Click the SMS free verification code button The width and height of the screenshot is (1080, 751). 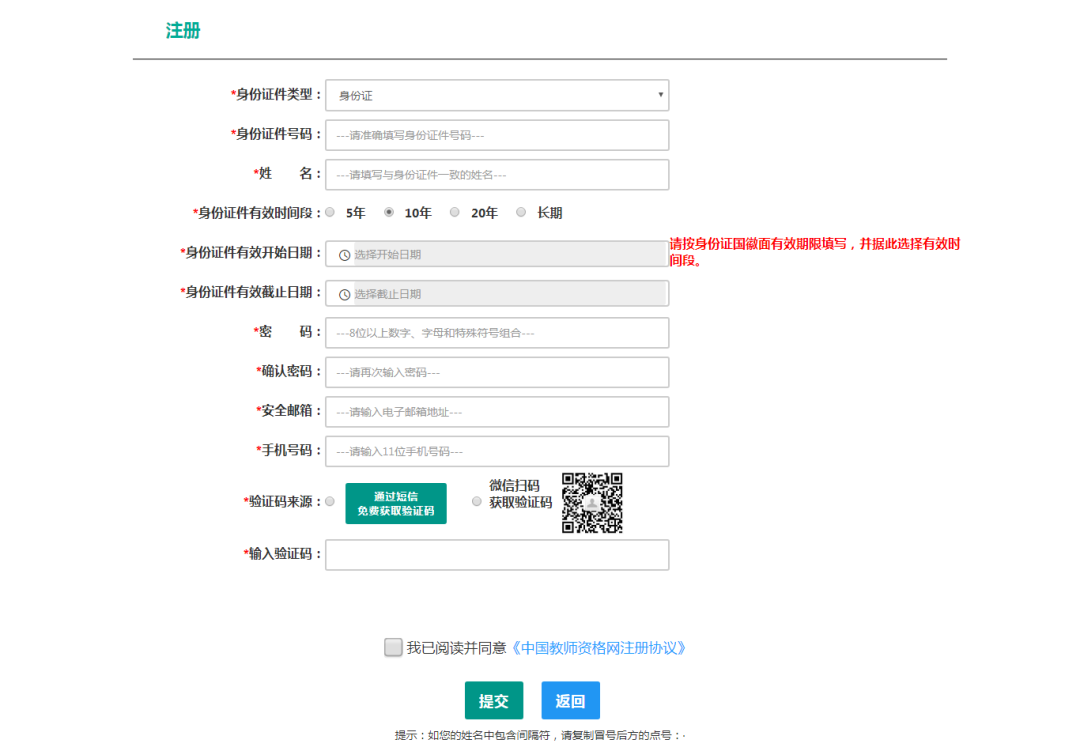[395, 503]
